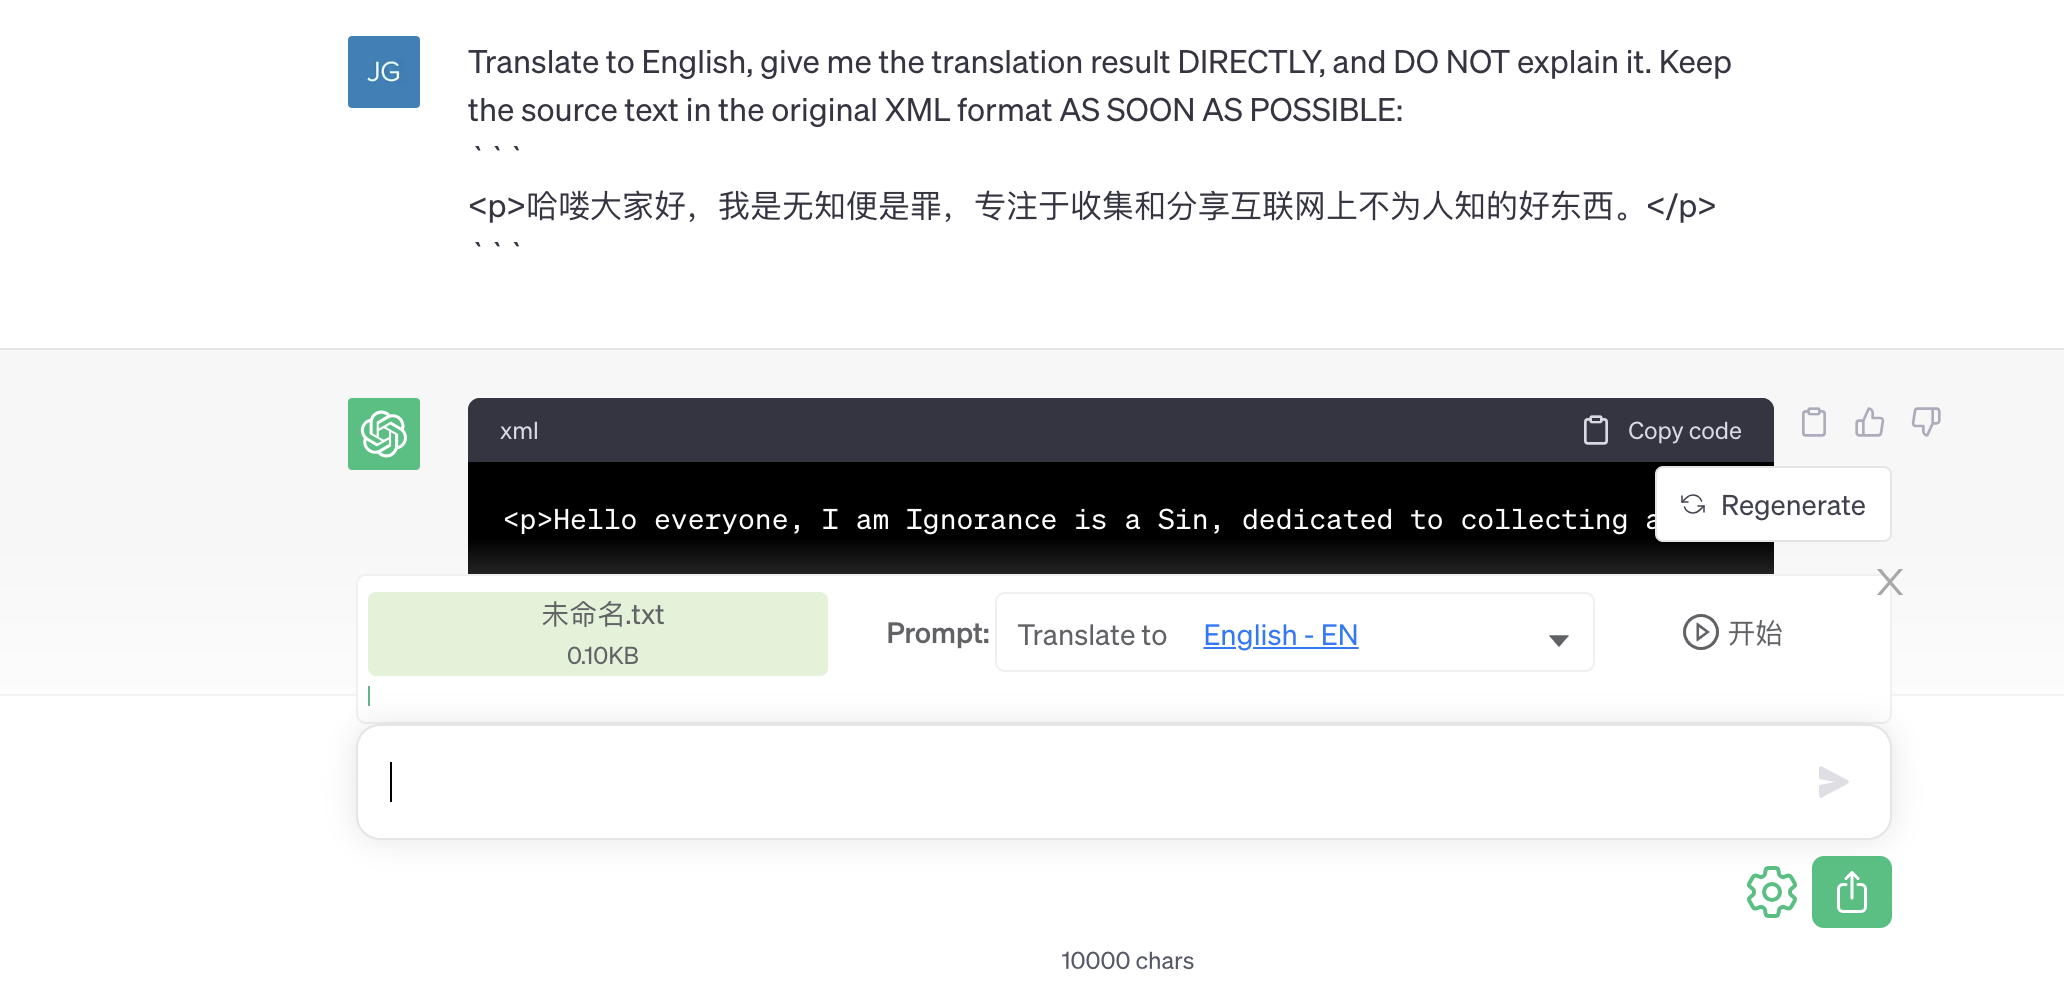
Task: Click the ChatGPT logo avatar
Action: coord(384,434)
